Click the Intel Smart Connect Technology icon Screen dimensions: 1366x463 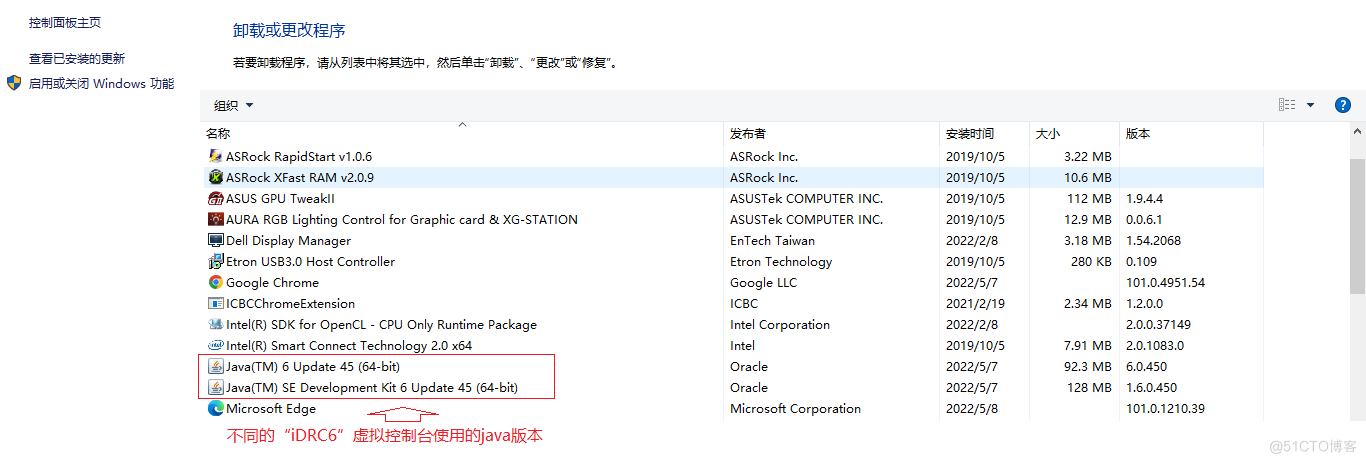click(215, 345)
